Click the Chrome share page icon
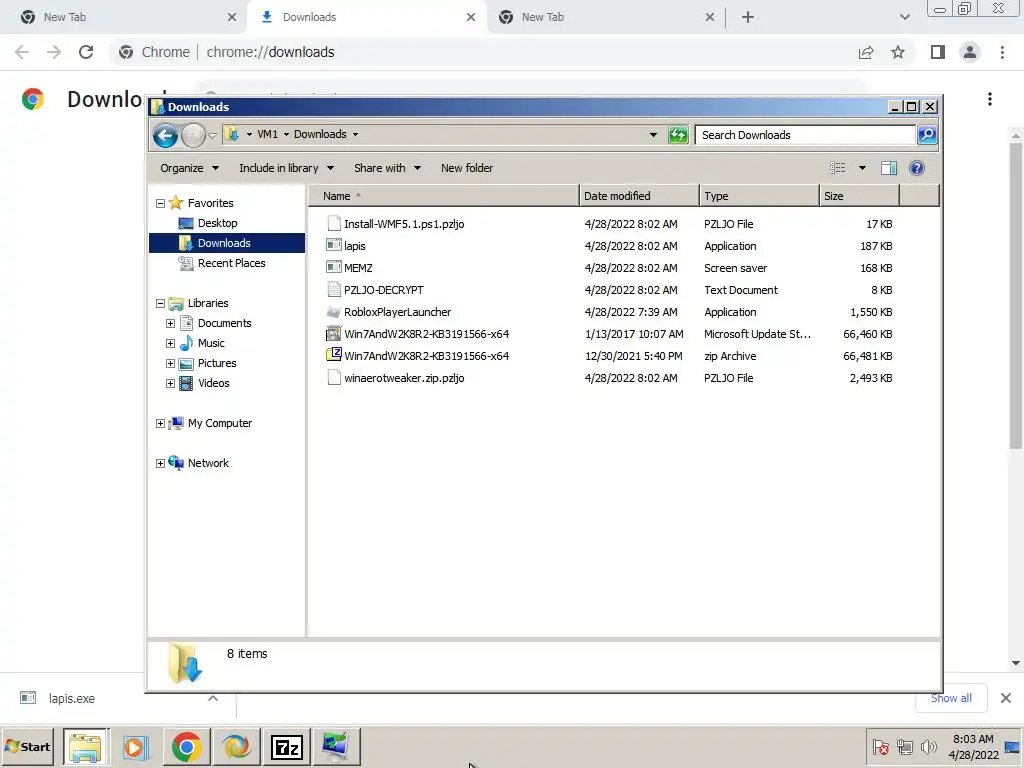Viewport: 1024px width, 768px height. coord(866,52)
